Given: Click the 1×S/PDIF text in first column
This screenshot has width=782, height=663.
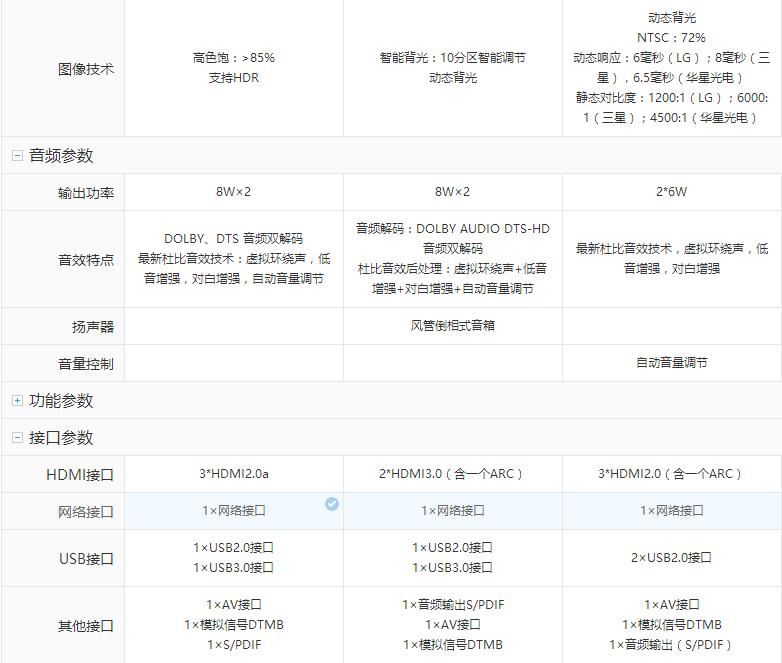Looking at the screenshot, I should pyautogui.click(x=233, y=645).
